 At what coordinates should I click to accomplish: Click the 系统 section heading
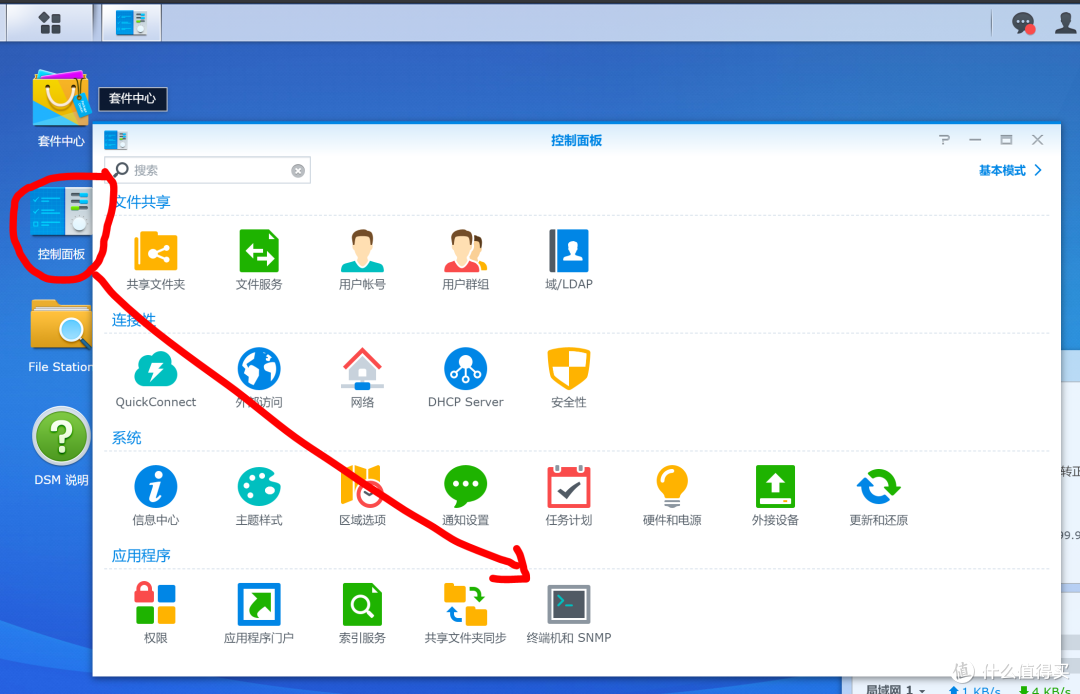[127, 438]
